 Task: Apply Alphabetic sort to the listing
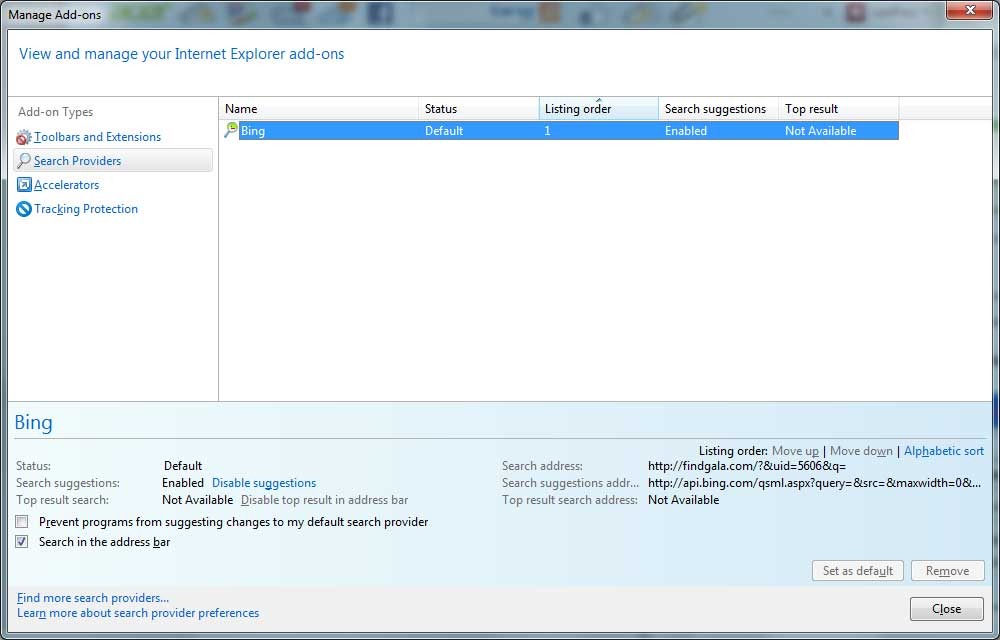click(944, 451)
